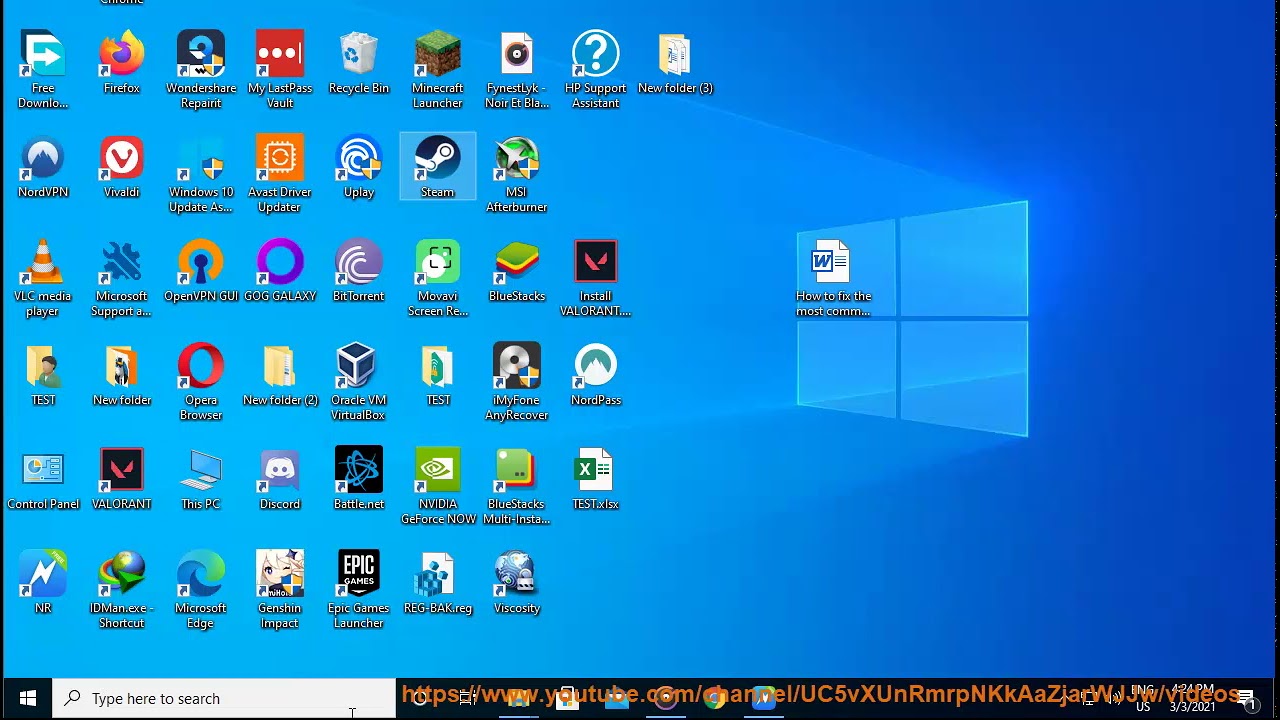Image resolution: width=1280 pixels, height=720 pixels.
Task: Select the NordVPN desktop icon
Action: pyautogui.click(x=43, y=158)
